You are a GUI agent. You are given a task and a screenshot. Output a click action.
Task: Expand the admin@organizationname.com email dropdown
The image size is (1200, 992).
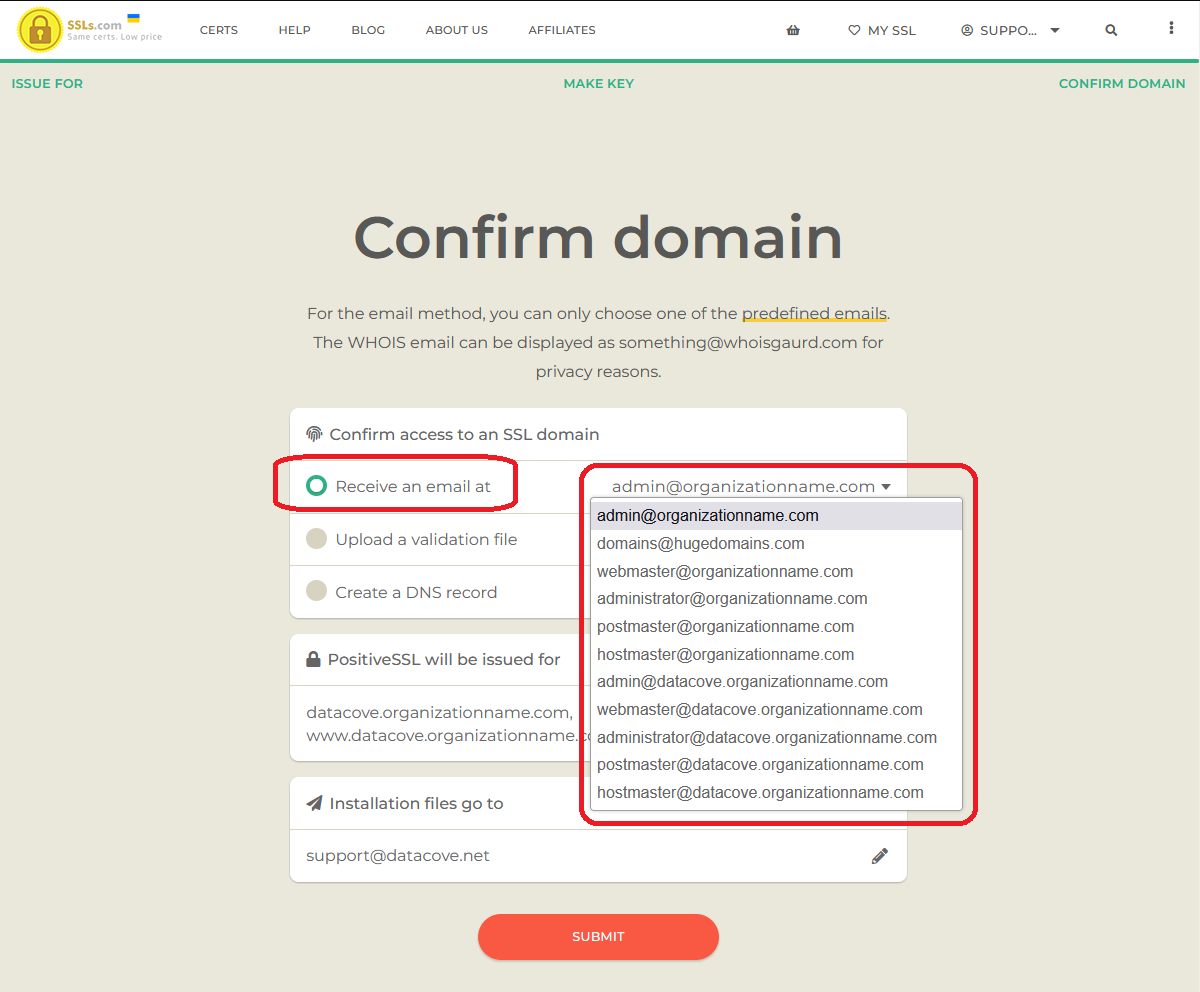click(750, 487)
